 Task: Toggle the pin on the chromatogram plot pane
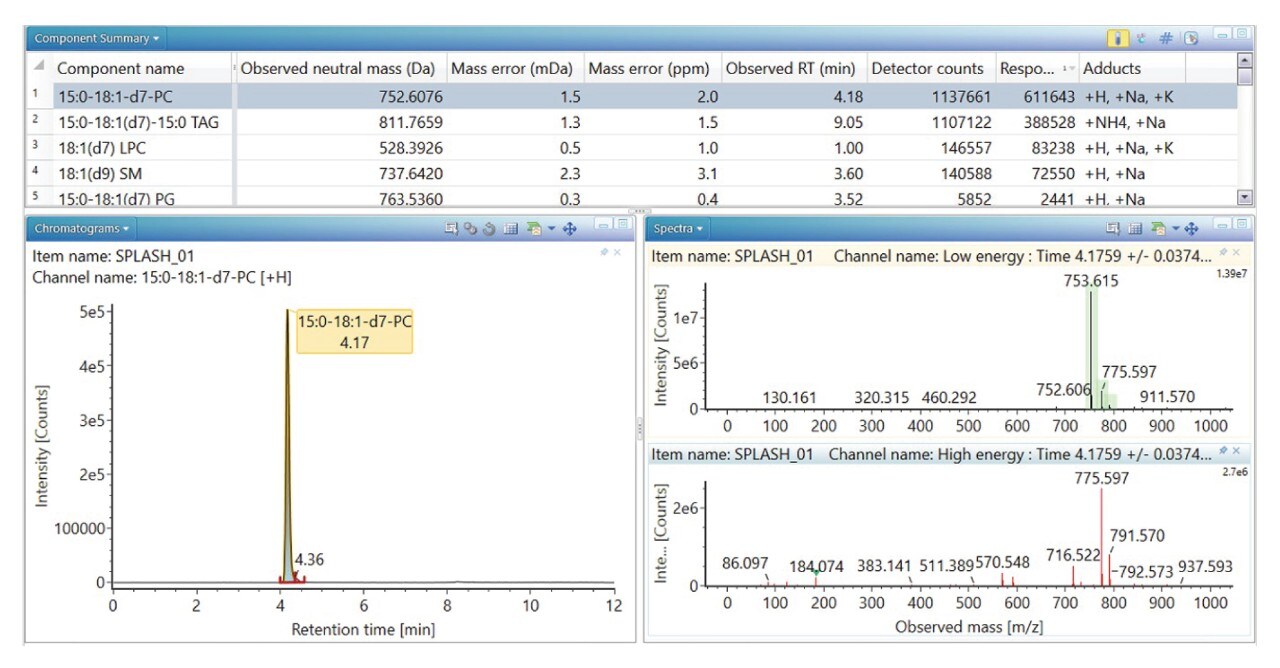[604, 251]
